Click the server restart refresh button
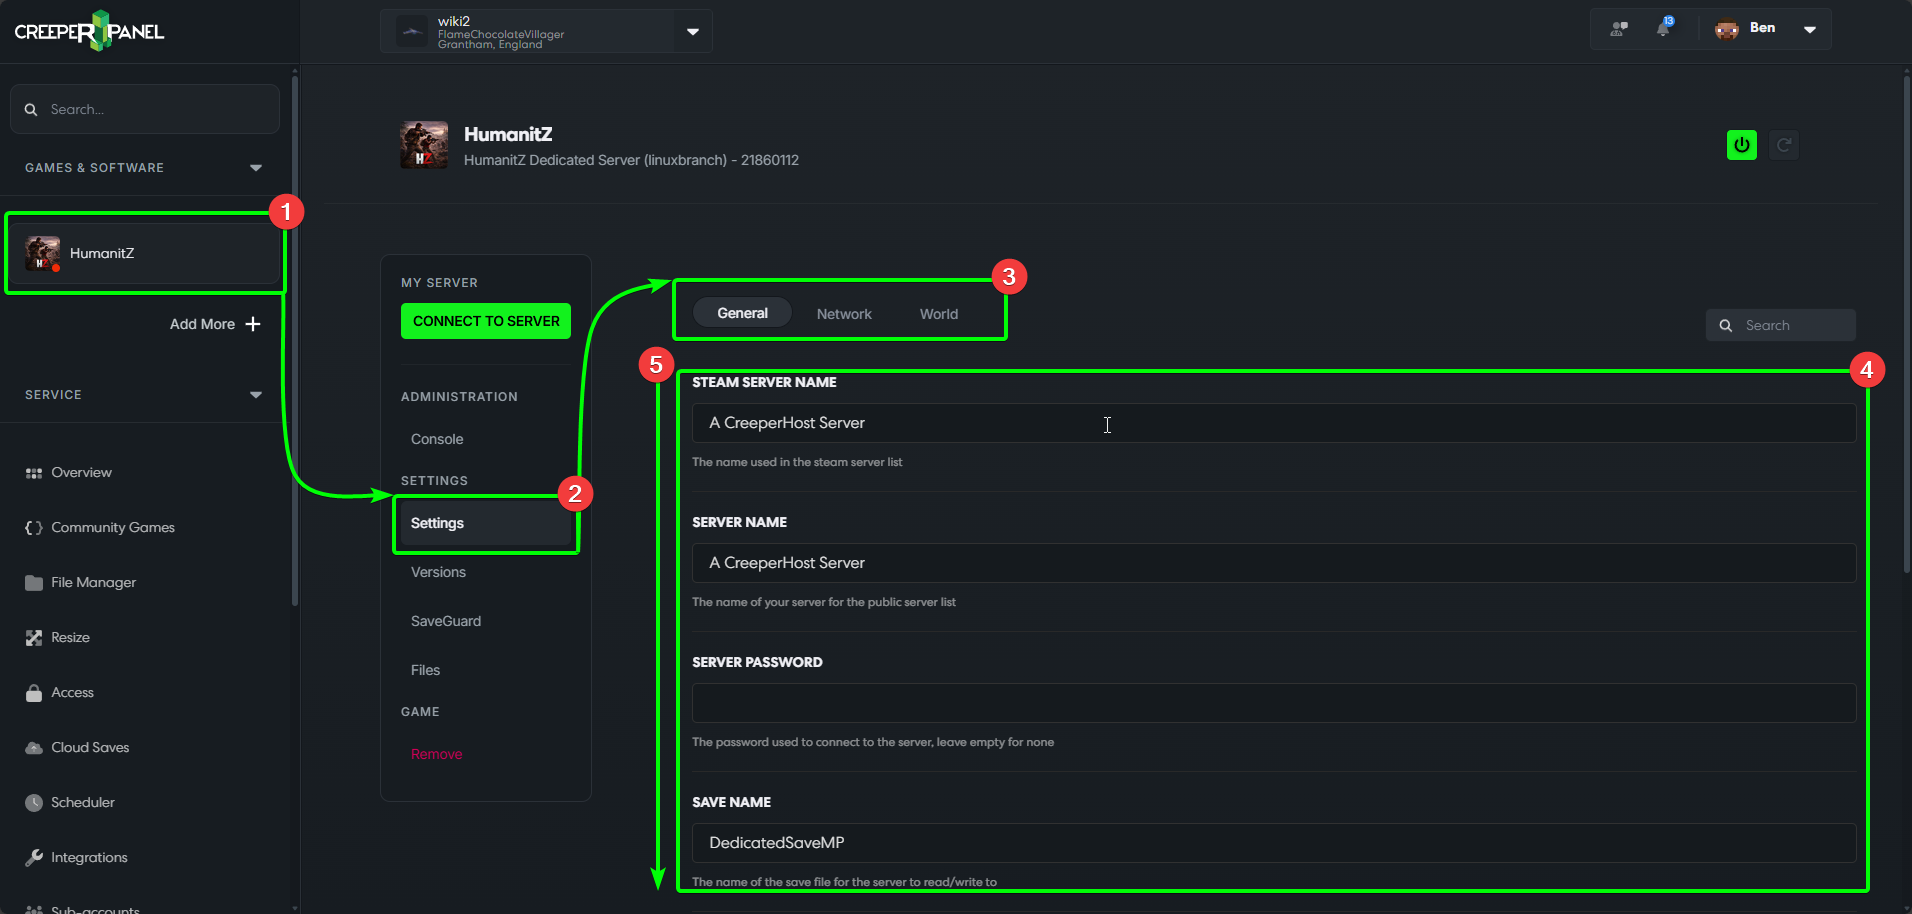This screenshot has width=1912, height=914. [1784, 145]
